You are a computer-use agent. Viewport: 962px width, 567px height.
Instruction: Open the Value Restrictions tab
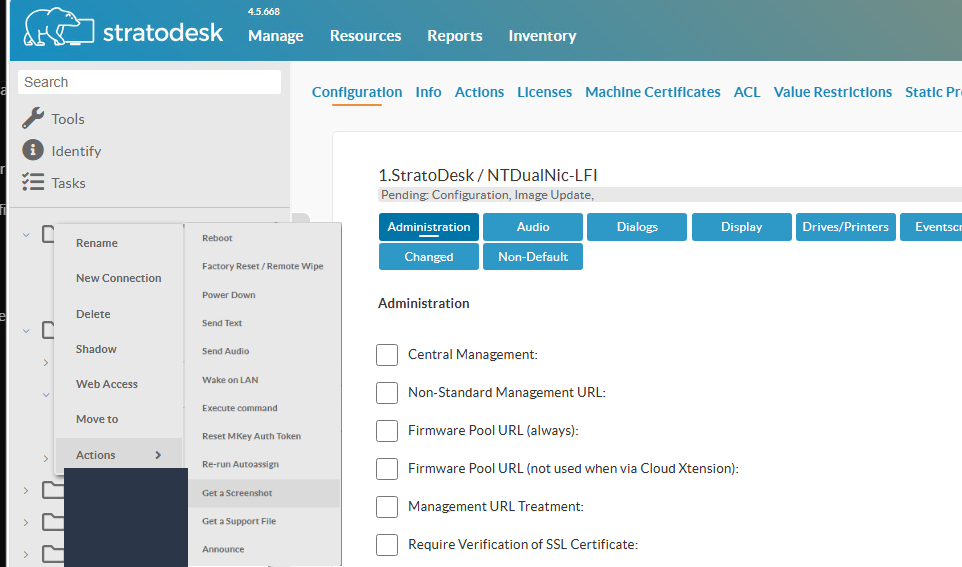coord(833,92)
